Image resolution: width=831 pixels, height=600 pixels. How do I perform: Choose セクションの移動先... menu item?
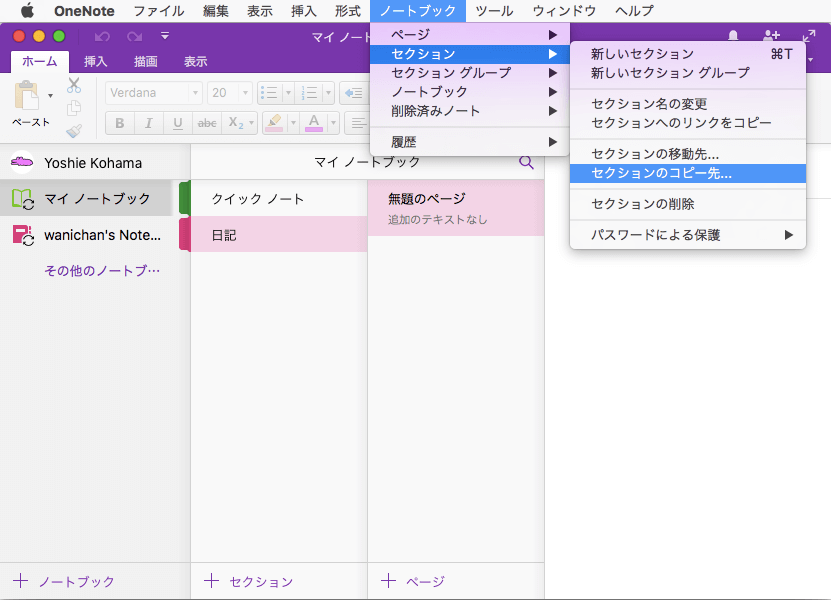688,154
